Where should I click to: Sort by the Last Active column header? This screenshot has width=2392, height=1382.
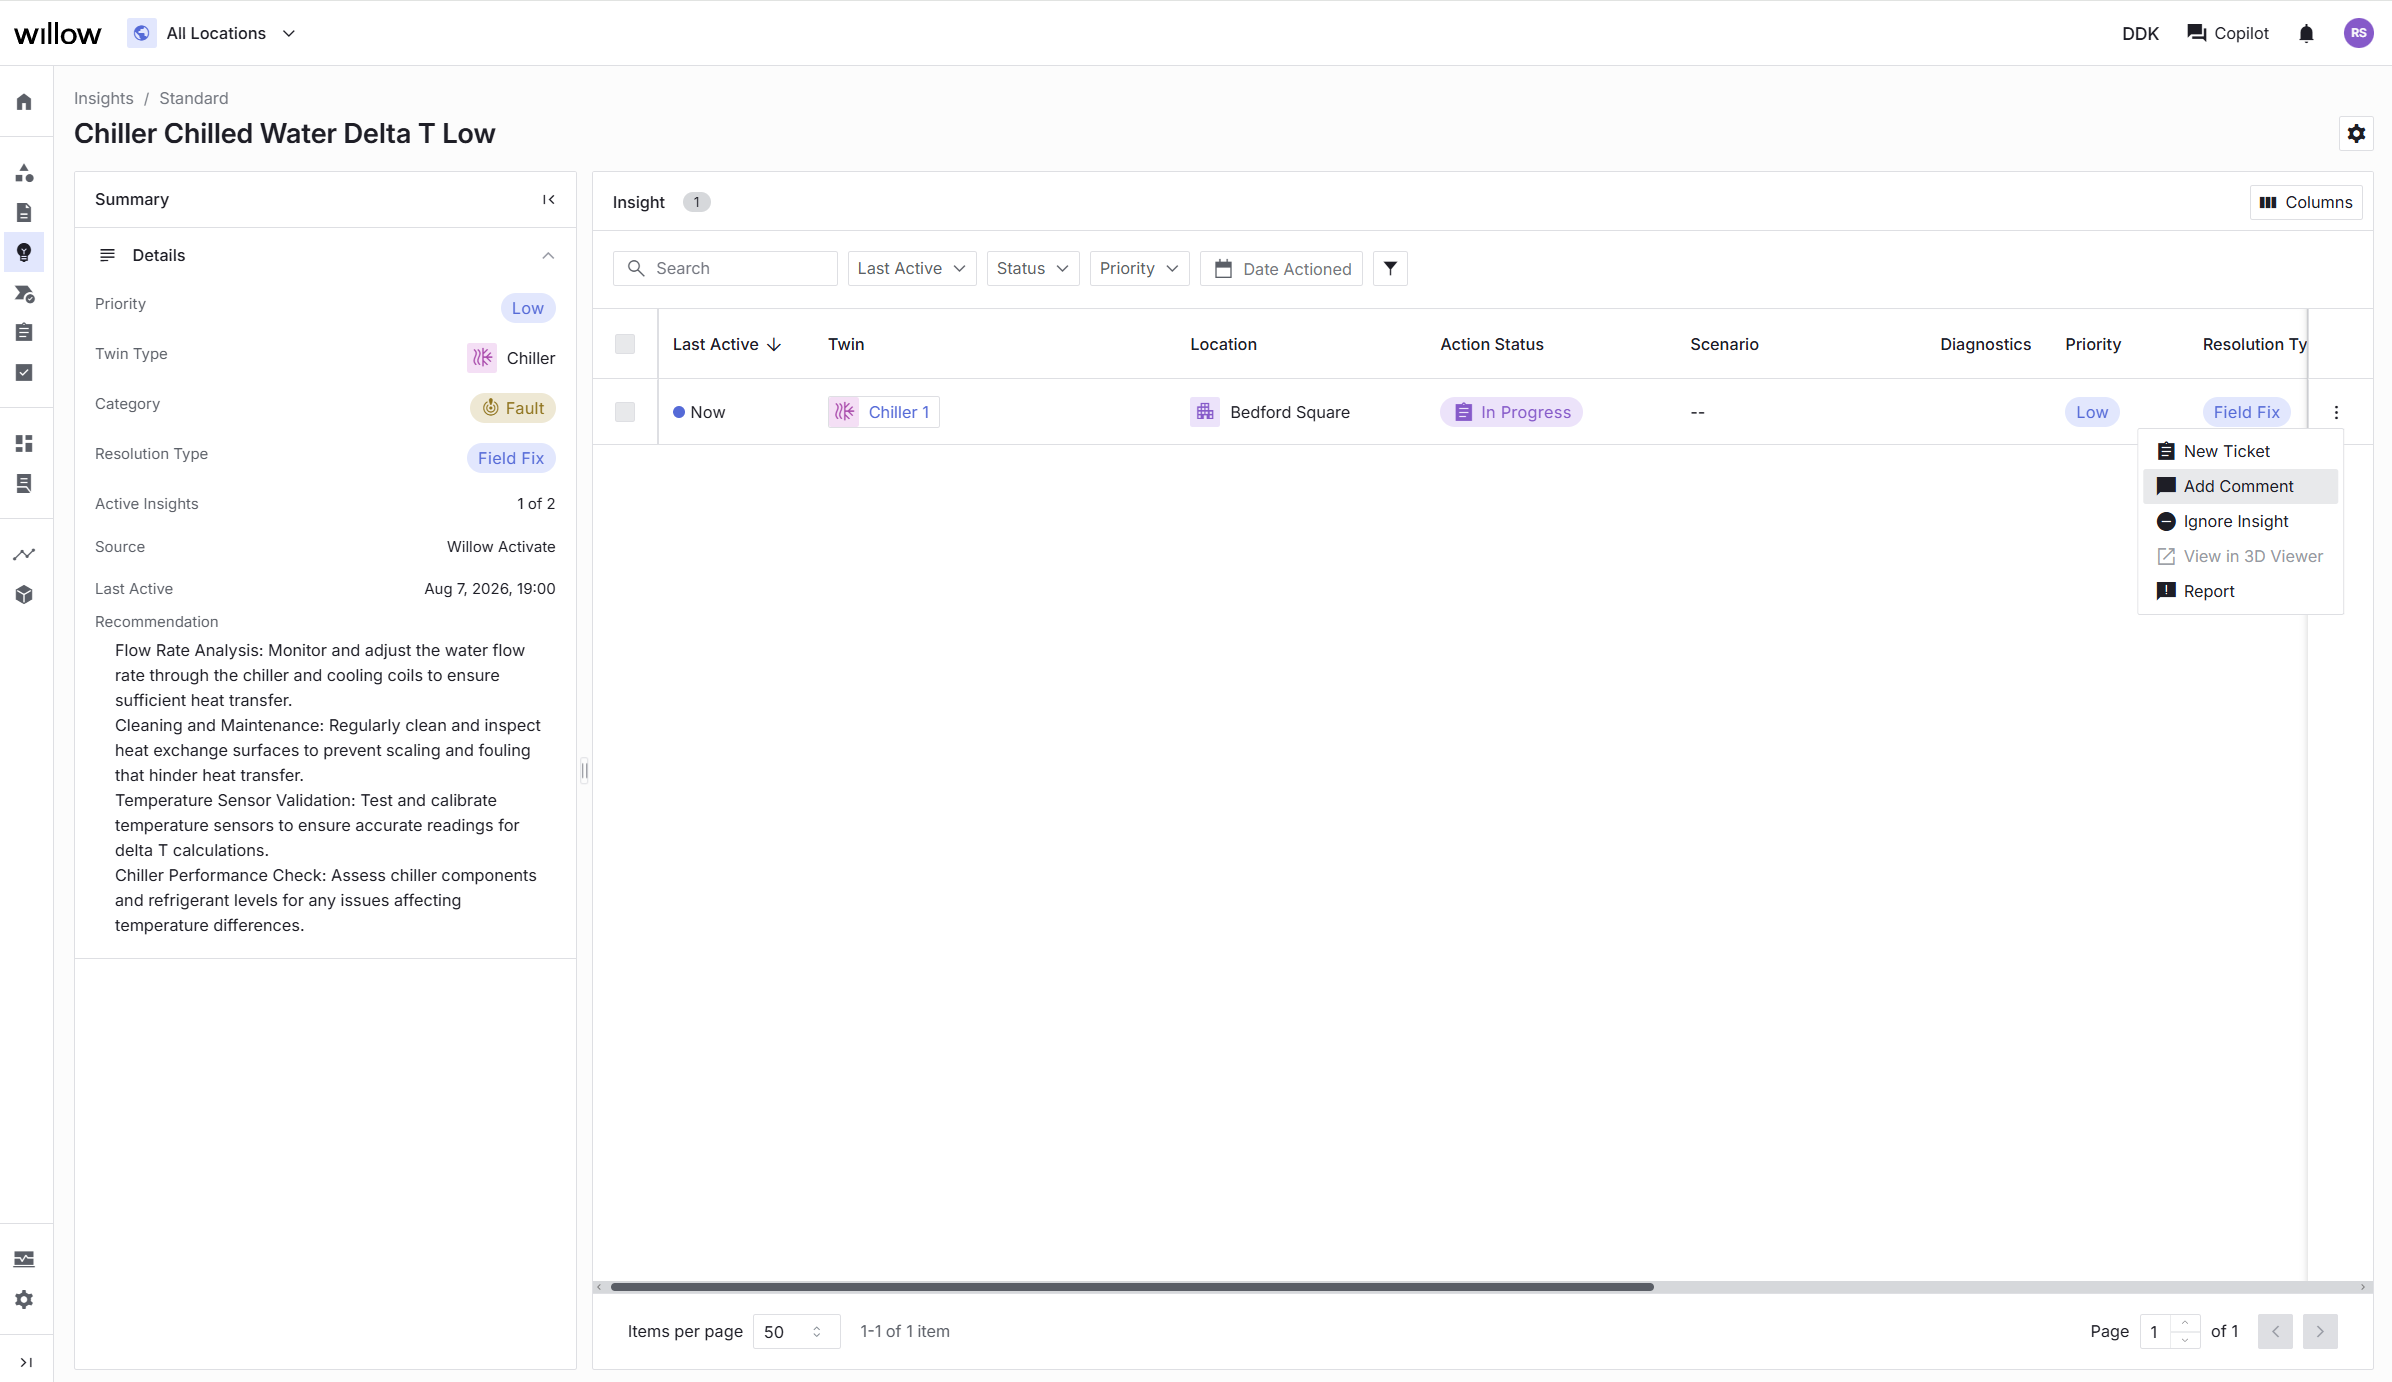726,344
